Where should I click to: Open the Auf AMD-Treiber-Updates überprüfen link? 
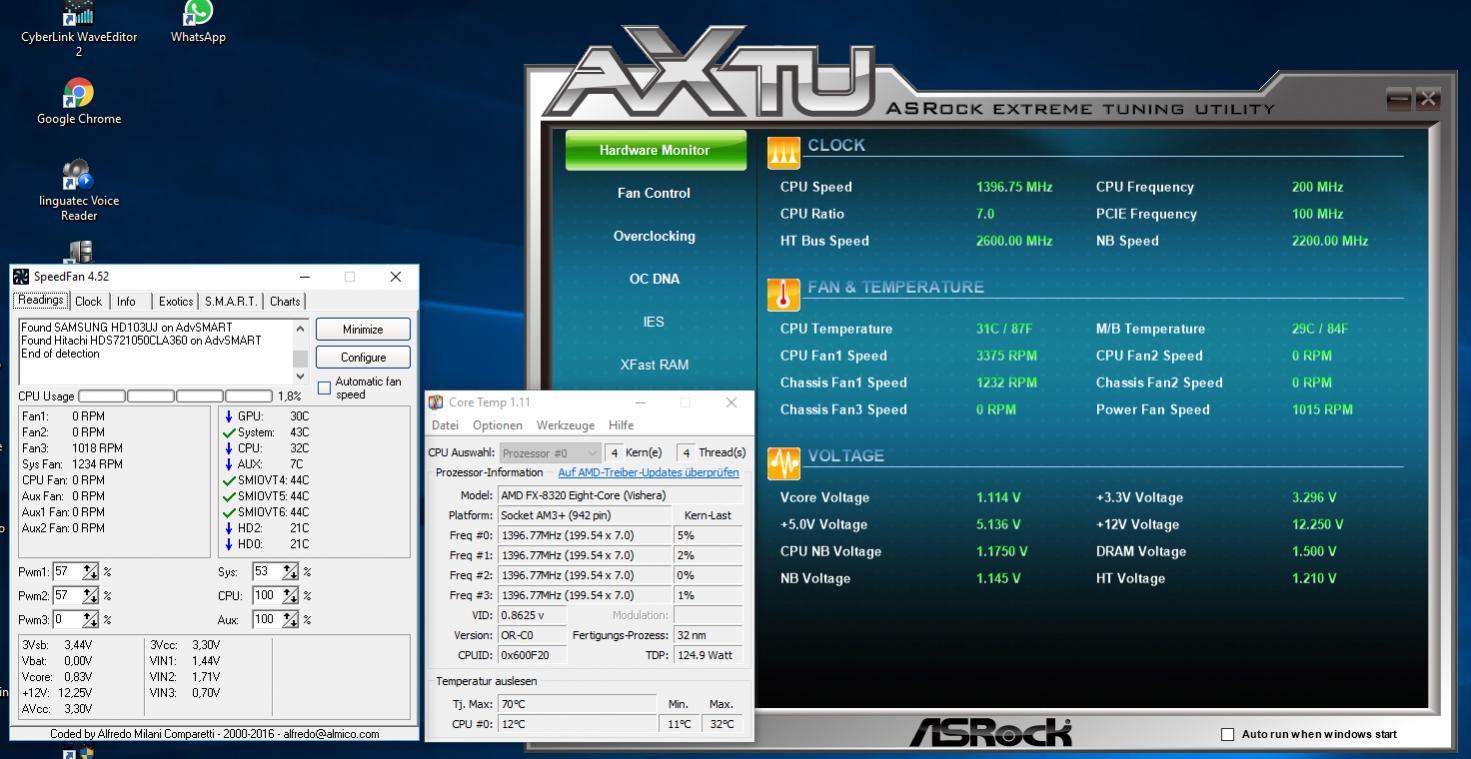648,473
